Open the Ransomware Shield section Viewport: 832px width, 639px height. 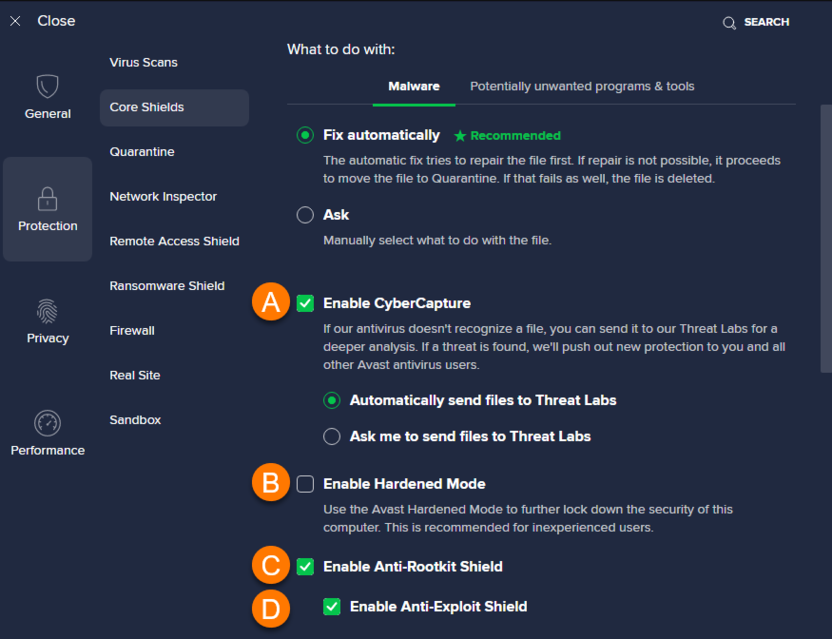click(x=167, y=286)
